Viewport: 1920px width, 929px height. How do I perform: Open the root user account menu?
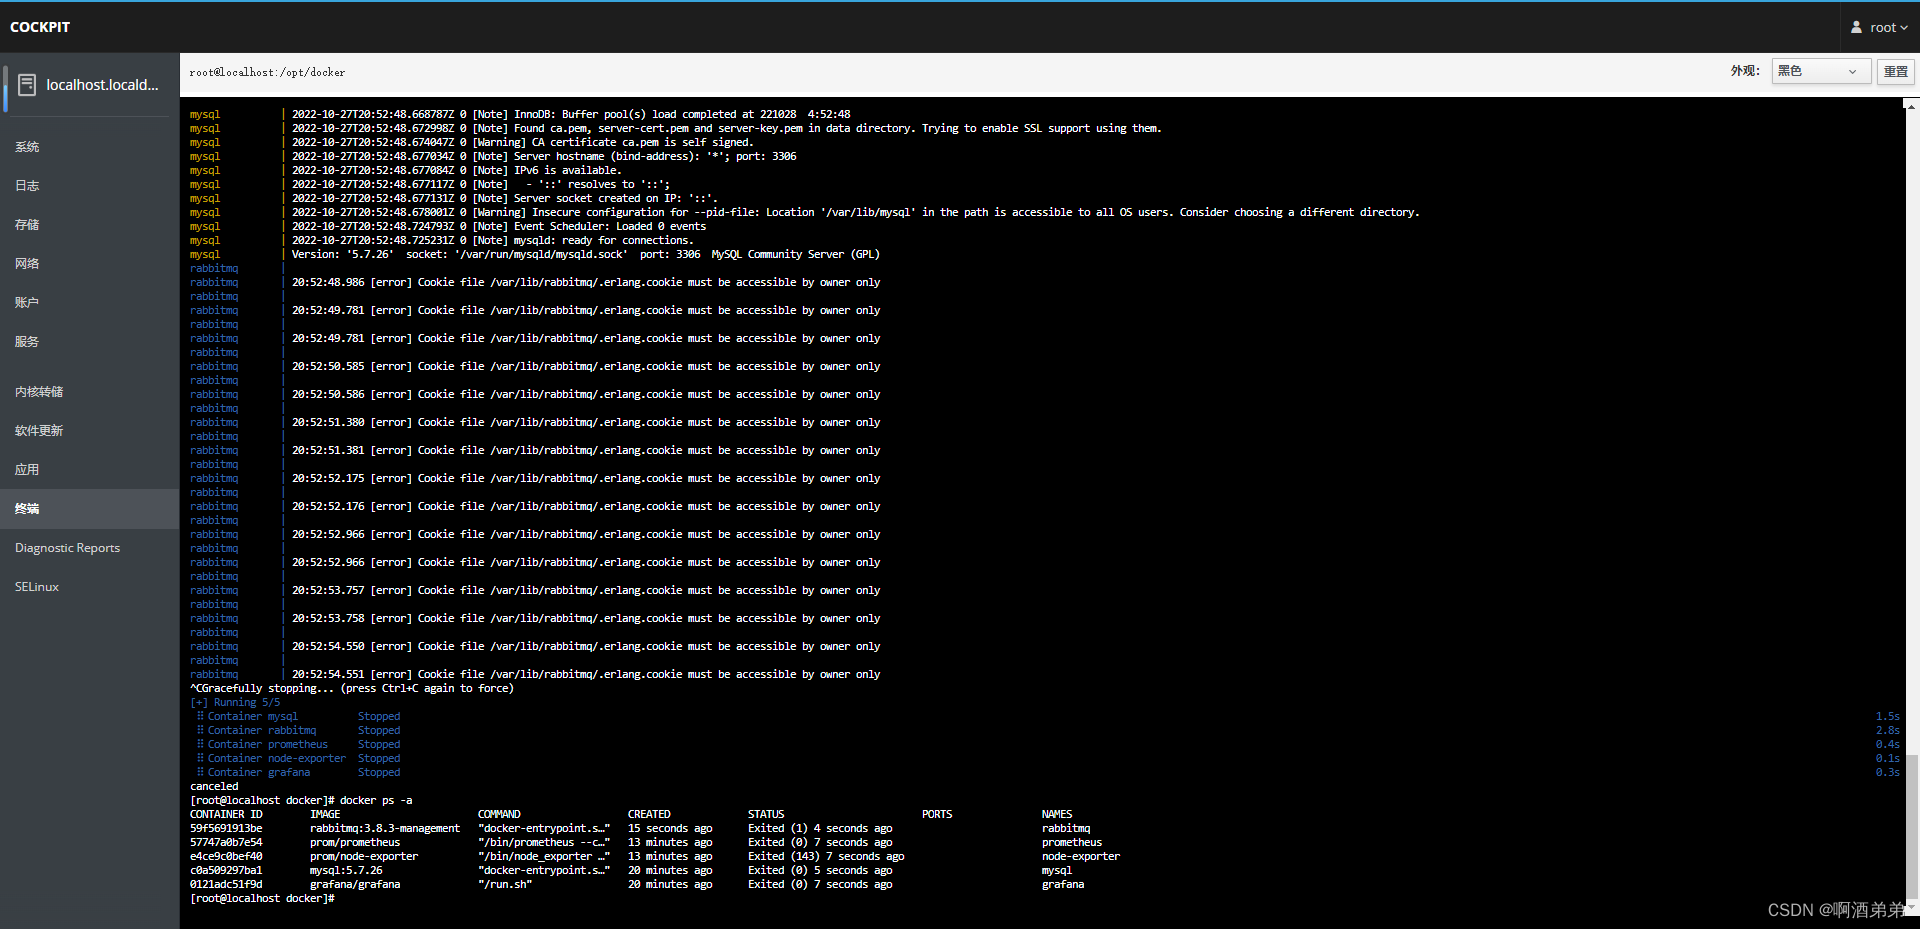pyautogui.click(x=1880, y=27)
